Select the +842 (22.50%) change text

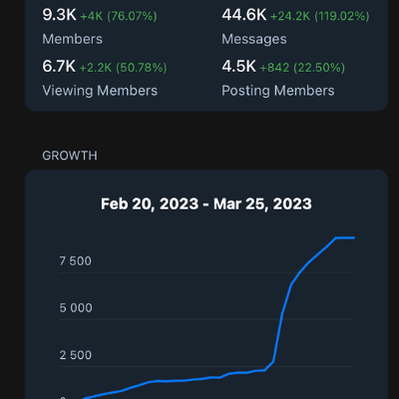click(302, 68)
